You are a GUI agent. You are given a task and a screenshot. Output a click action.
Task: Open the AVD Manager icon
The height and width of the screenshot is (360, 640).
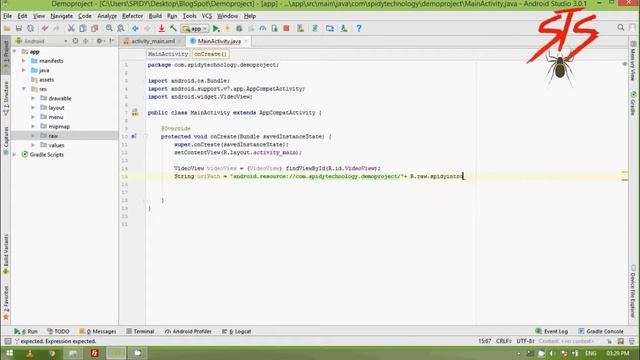click(x=300, y=28)
